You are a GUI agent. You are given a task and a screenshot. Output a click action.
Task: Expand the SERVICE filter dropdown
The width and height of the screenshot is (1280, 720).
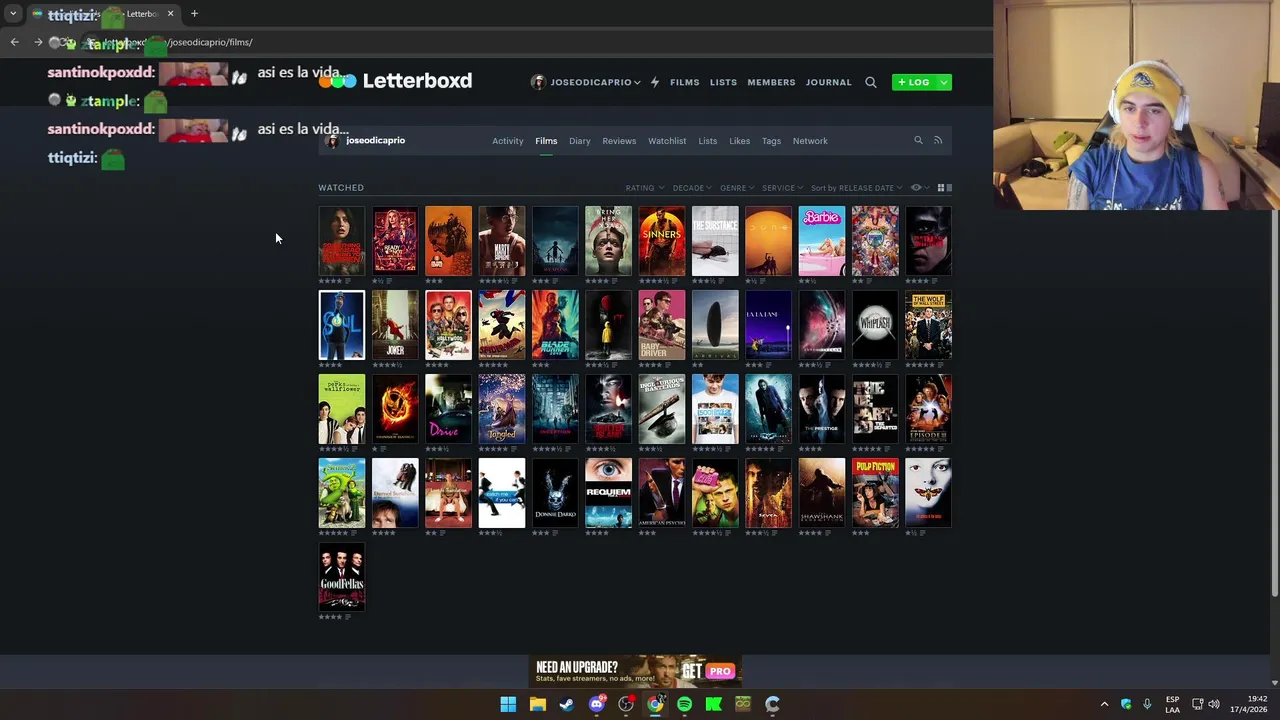(782, 188)
